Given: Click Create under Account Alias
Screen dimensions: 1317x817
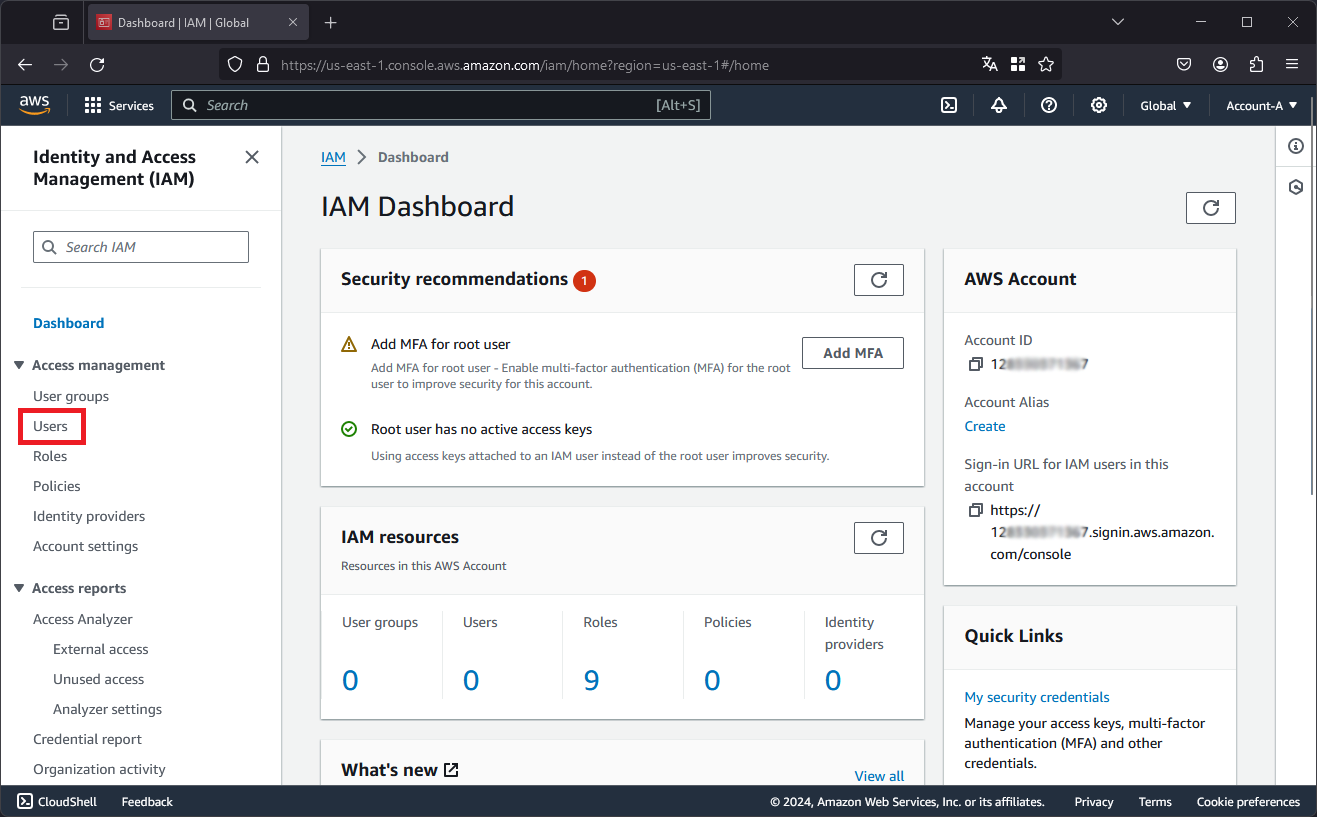Looking at the screenshot, I should 985,426.
